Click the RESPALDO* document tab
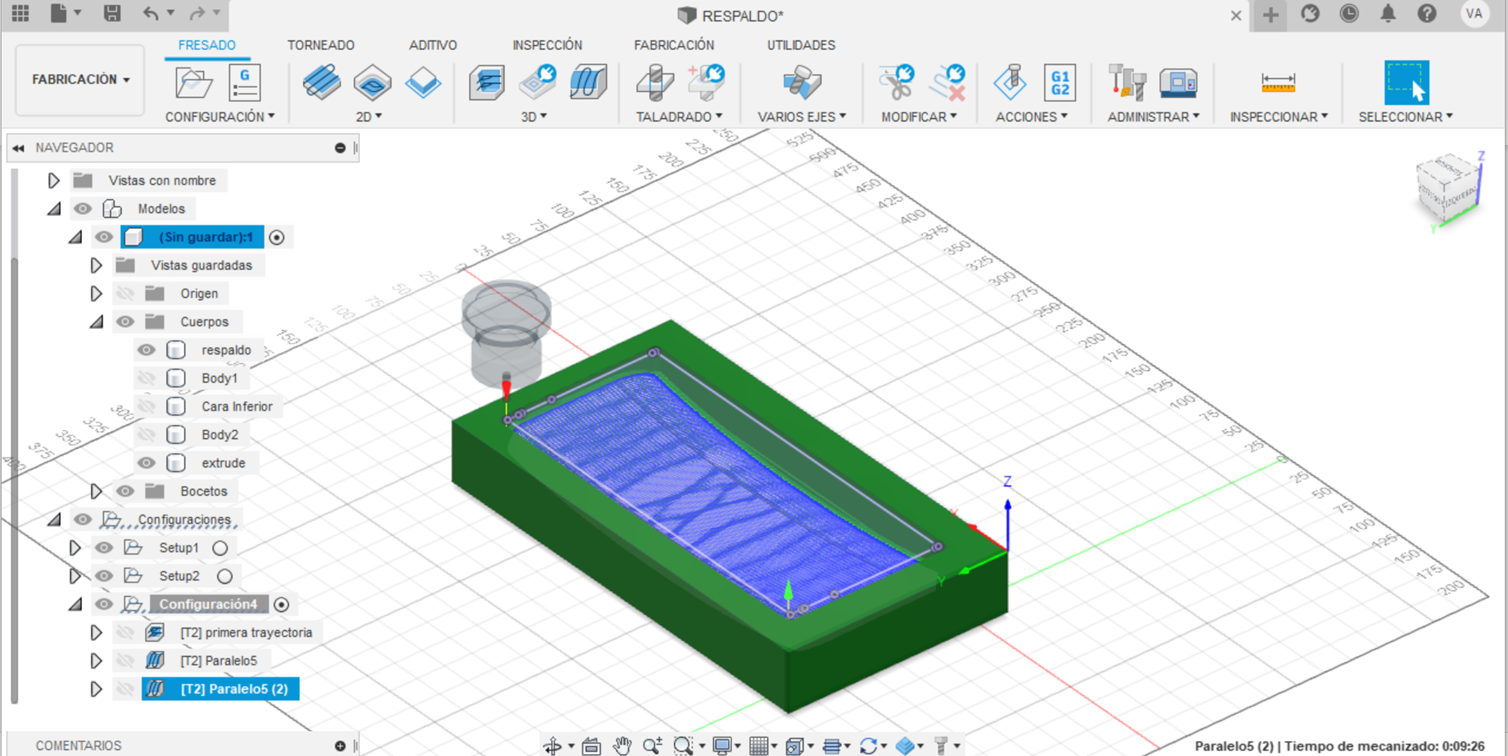Image resolution: width=1508 pixels, height=756 pixels. [x=731, y=15]
